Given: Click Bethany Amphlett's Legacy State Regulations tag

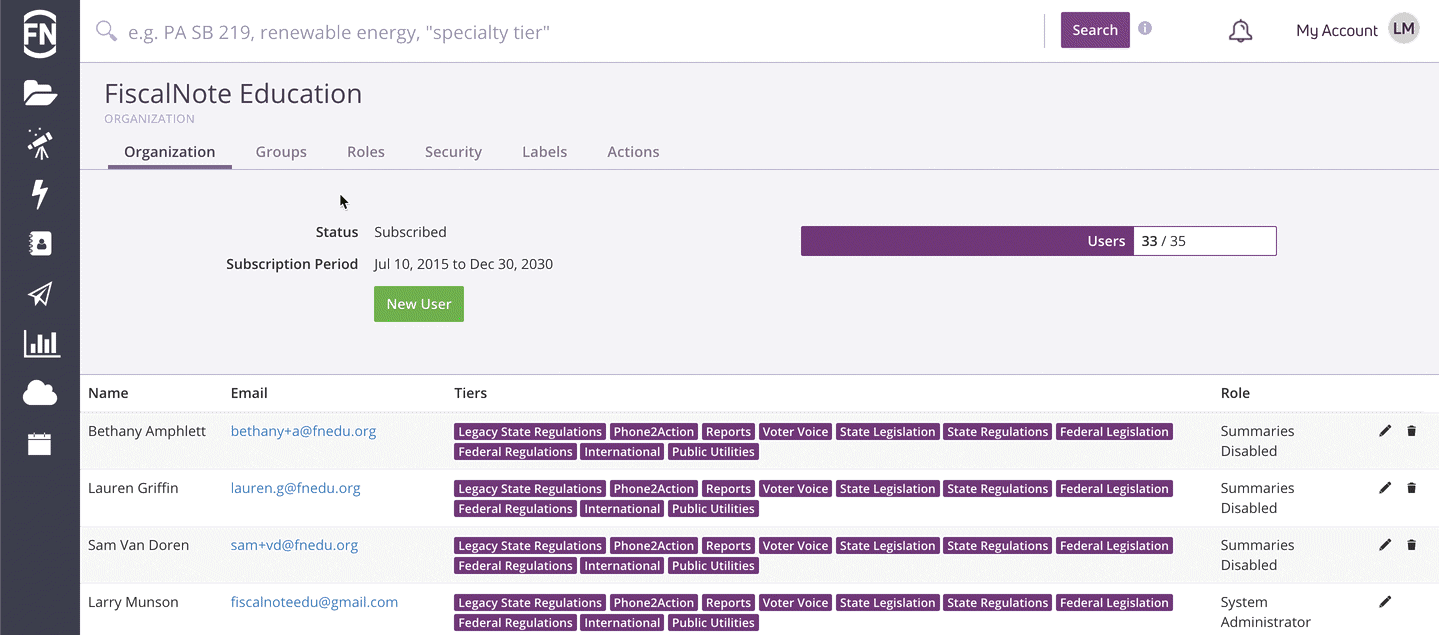Looking at the screenshot, I should pyautogui.click(x=530, y=432).
